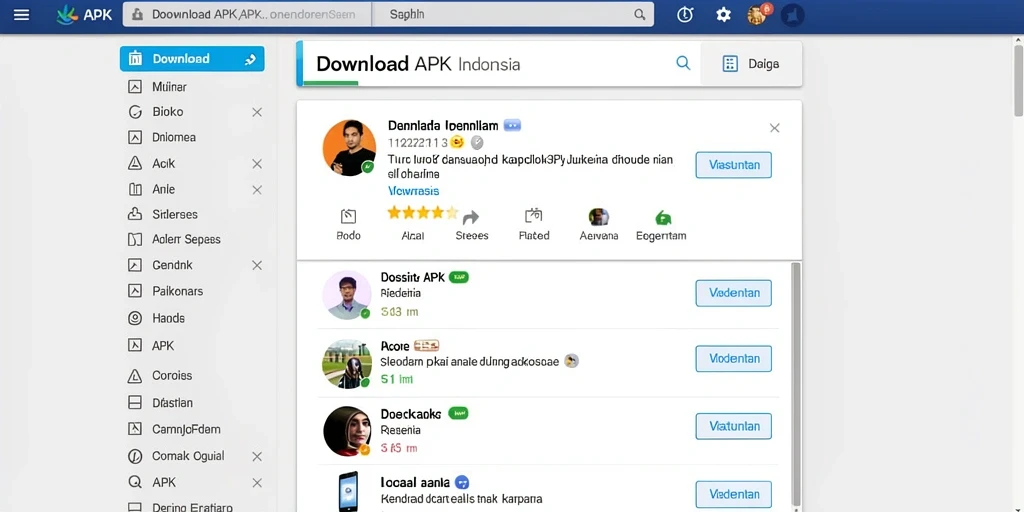Remove Acik with its X button
1024x512 pixels.
[257, 164]
